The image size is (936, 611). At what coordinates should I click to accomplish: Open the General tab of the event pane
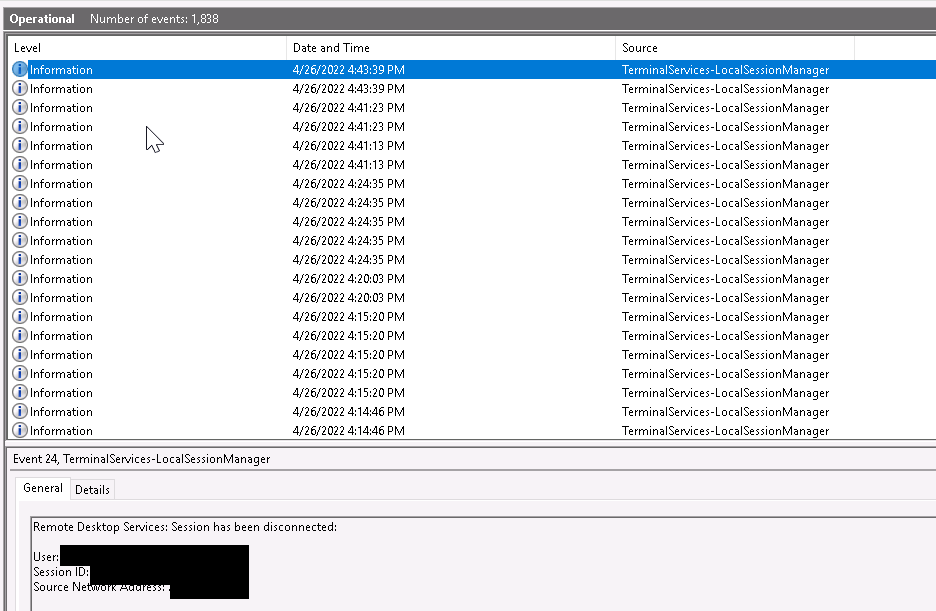click(x=42, y=488)
